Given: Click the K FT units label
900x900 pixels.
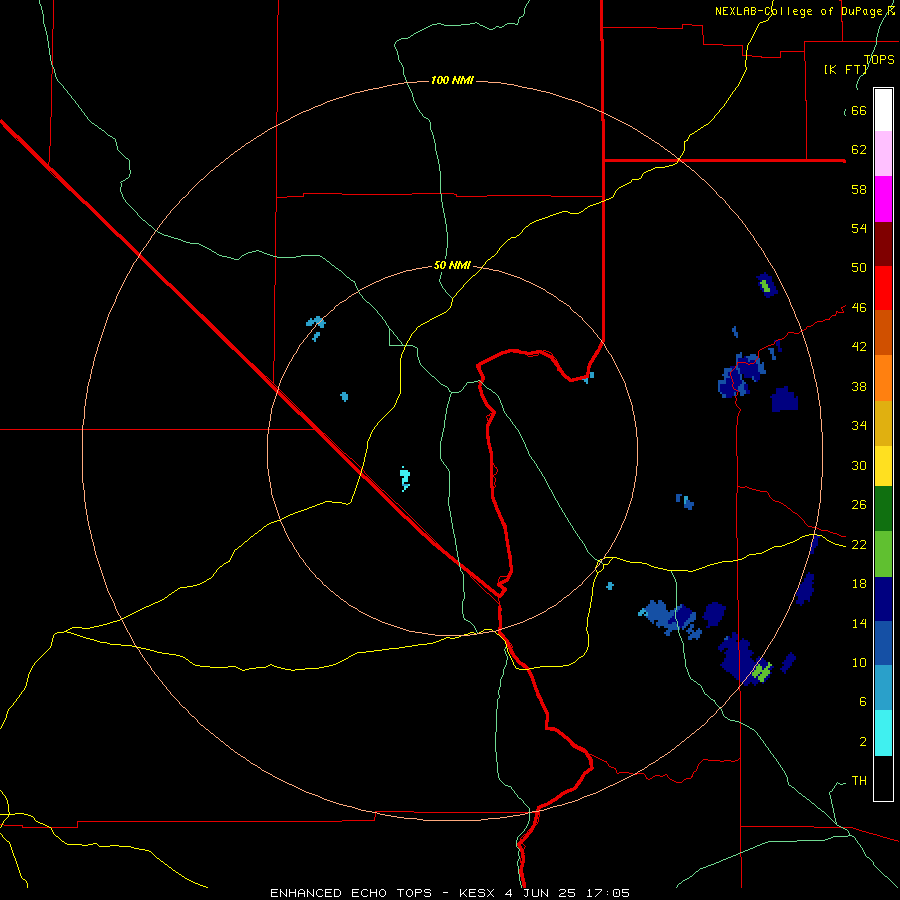Looking at the screenshot, I should point(845,70).
